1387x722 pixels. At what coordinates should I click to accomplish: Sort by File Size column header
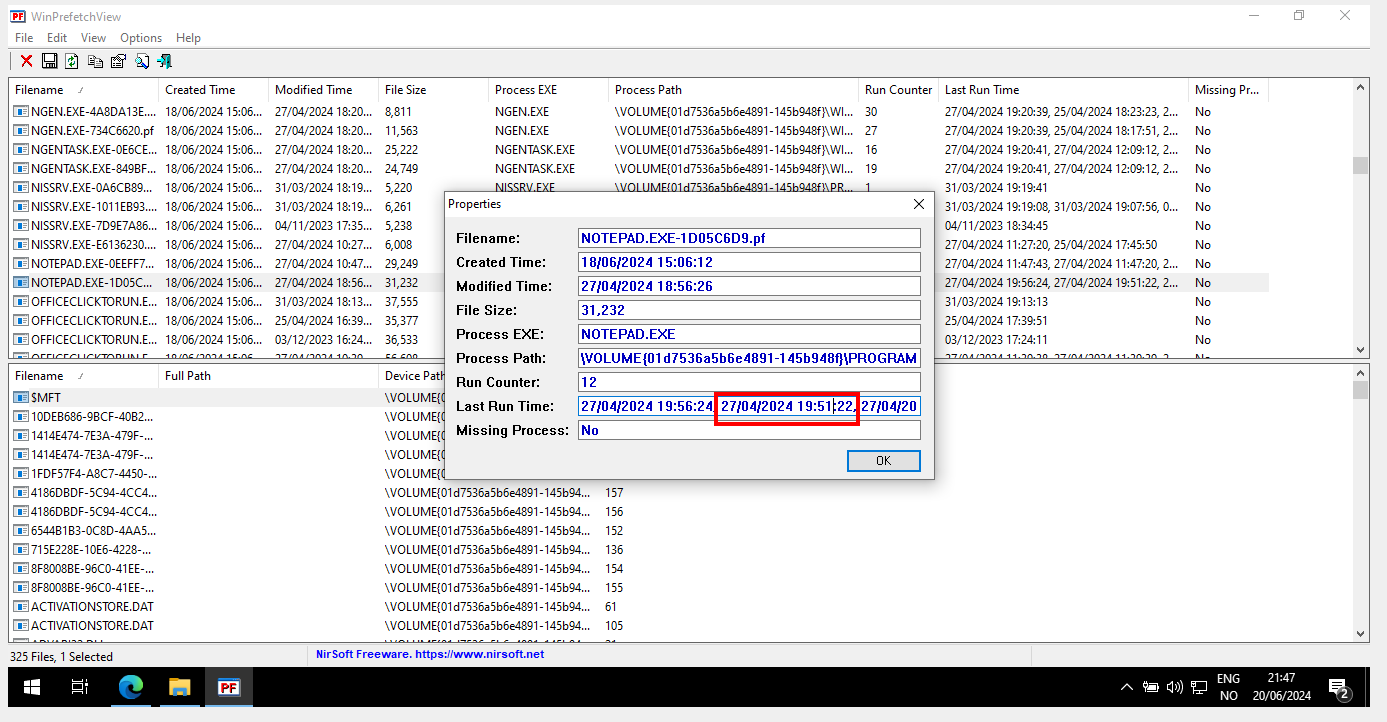434,90
